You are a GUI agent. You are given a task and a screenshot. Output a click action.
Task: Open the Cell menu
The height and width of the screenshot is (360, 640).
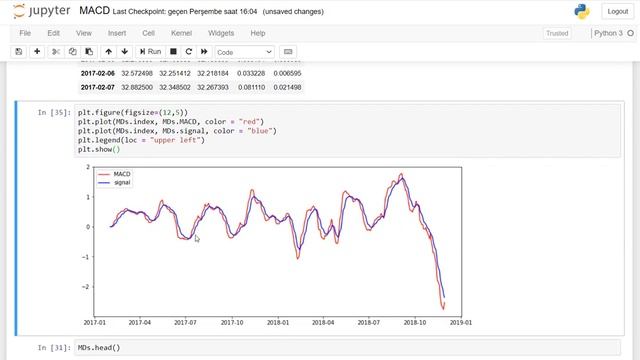tap(148, 33)
